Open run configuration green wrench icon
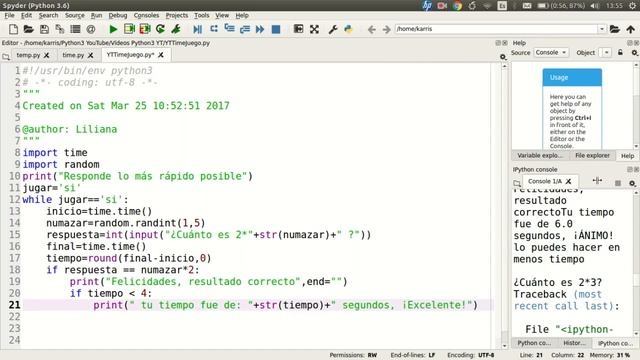 tap(176, 29)
